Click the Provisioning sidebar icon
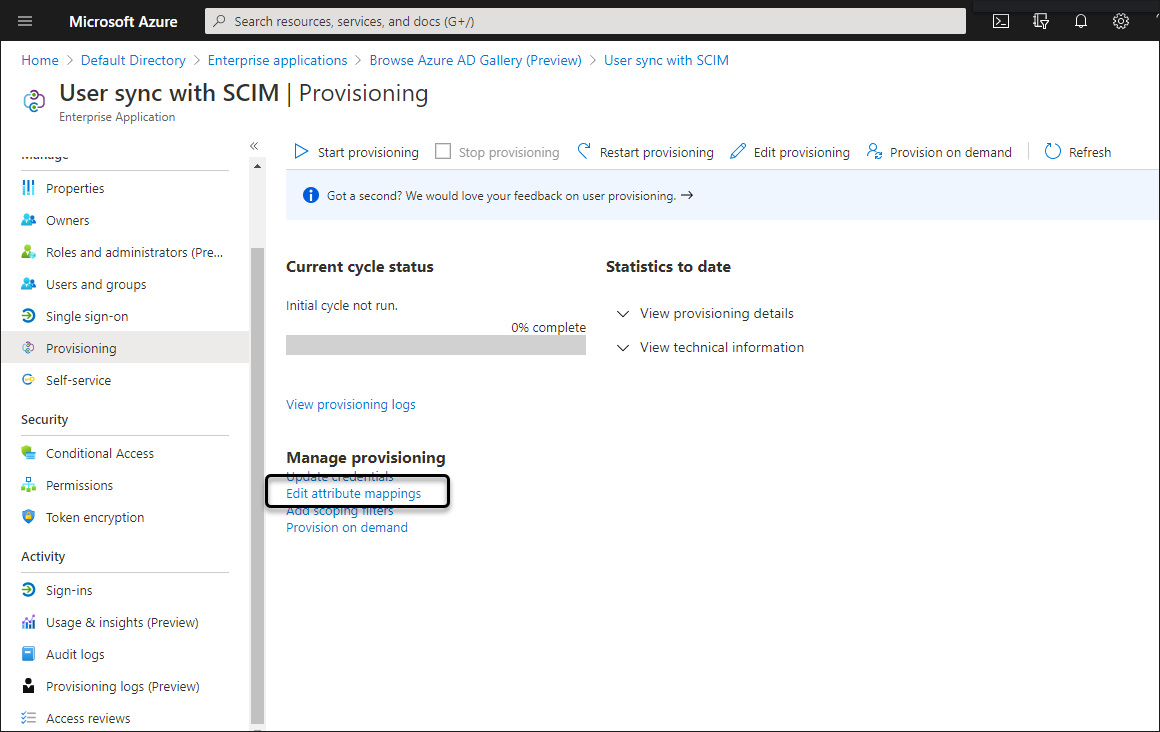The width and height of the screenshot is (1160, 732). coord(29,348)
